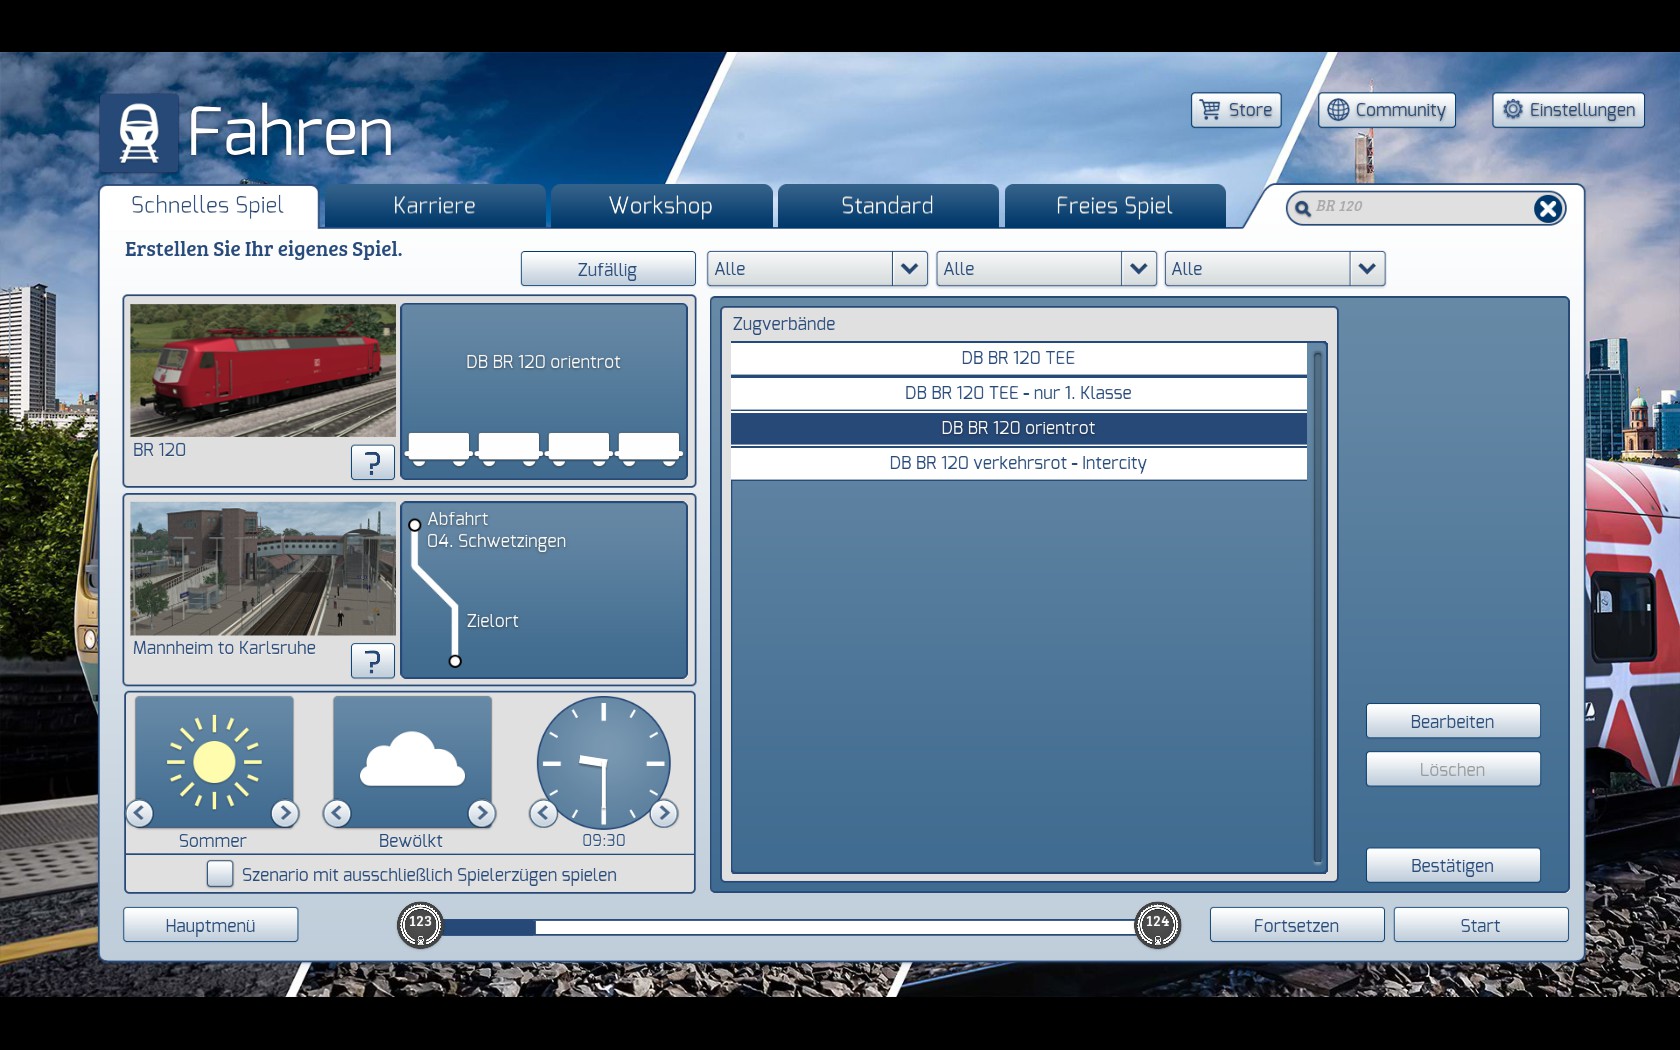Select the red BR 120 locomotive thumbnail
Viewport: 1680px width, 1050px height.
(x=263, y=371)
